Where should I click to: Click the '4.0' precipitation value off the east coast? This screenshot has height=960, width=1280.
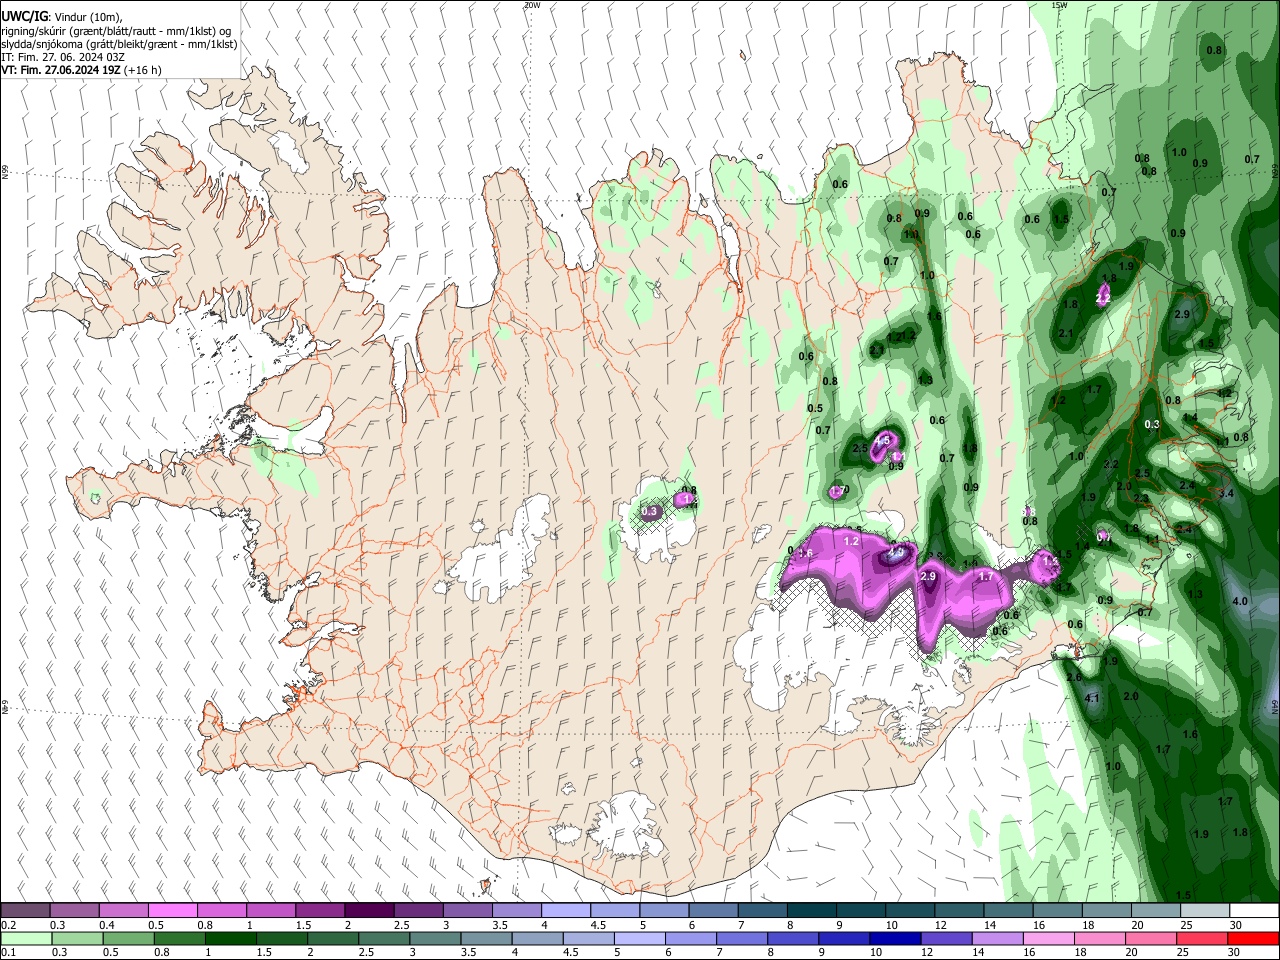[1240, 601]
